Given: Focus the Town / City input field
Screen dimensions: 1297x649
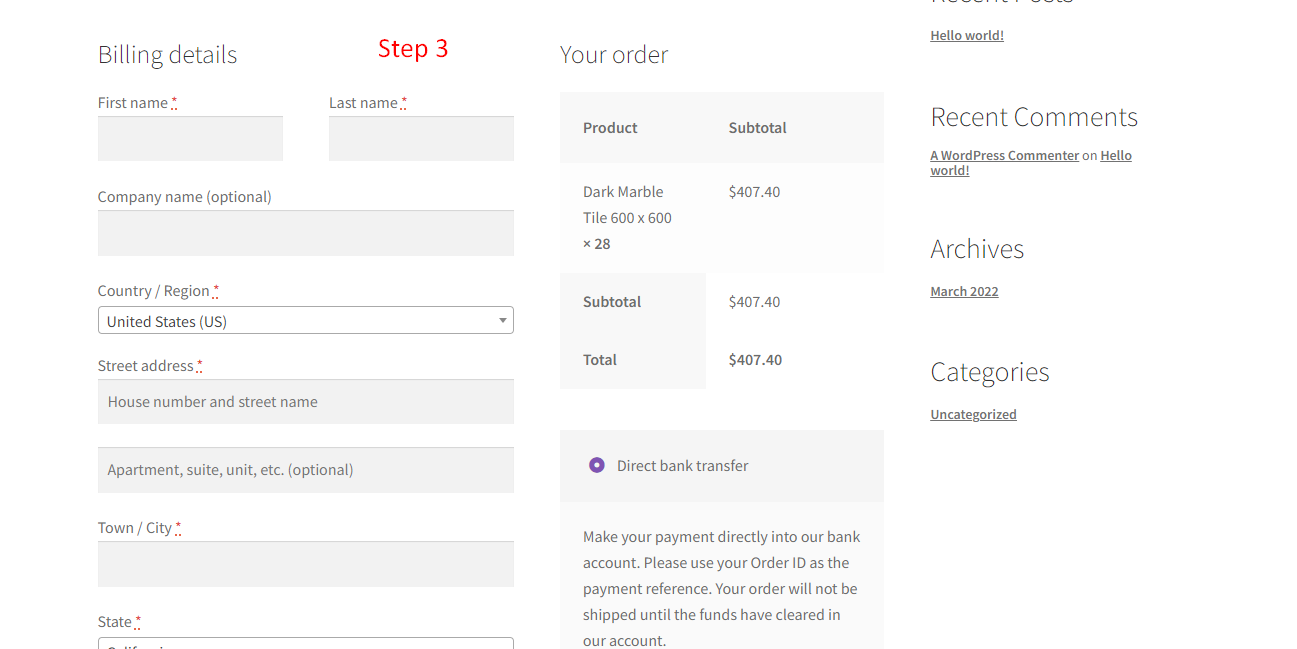Looking at the screenshot, I should [x=306, y=564].
